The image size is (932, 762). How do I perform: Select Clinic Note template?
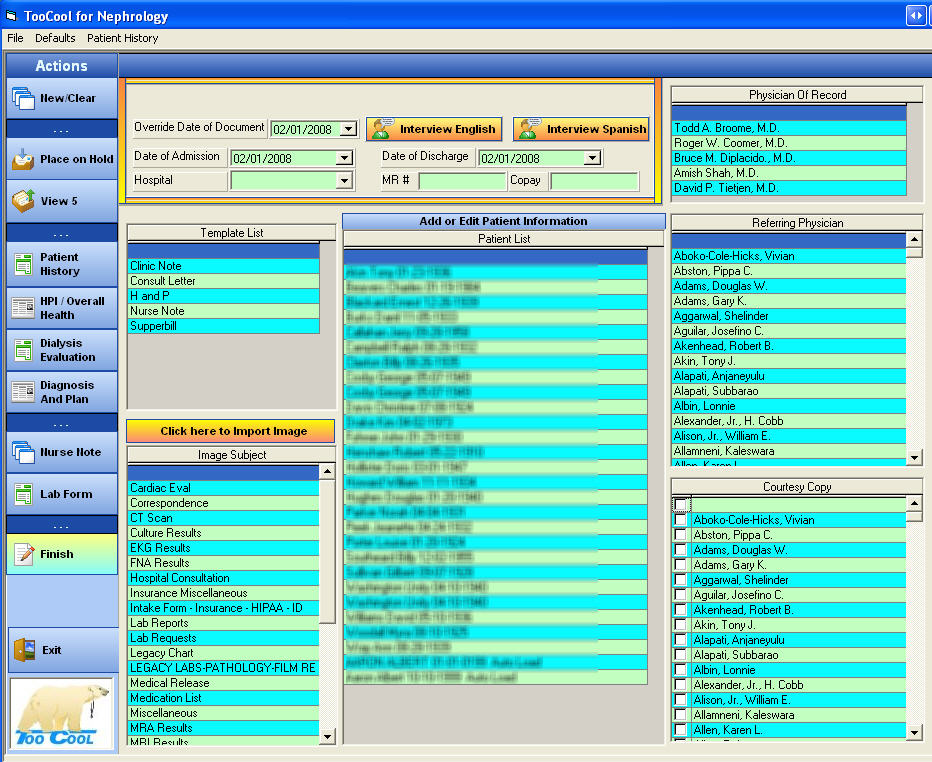tap(224, 266)
